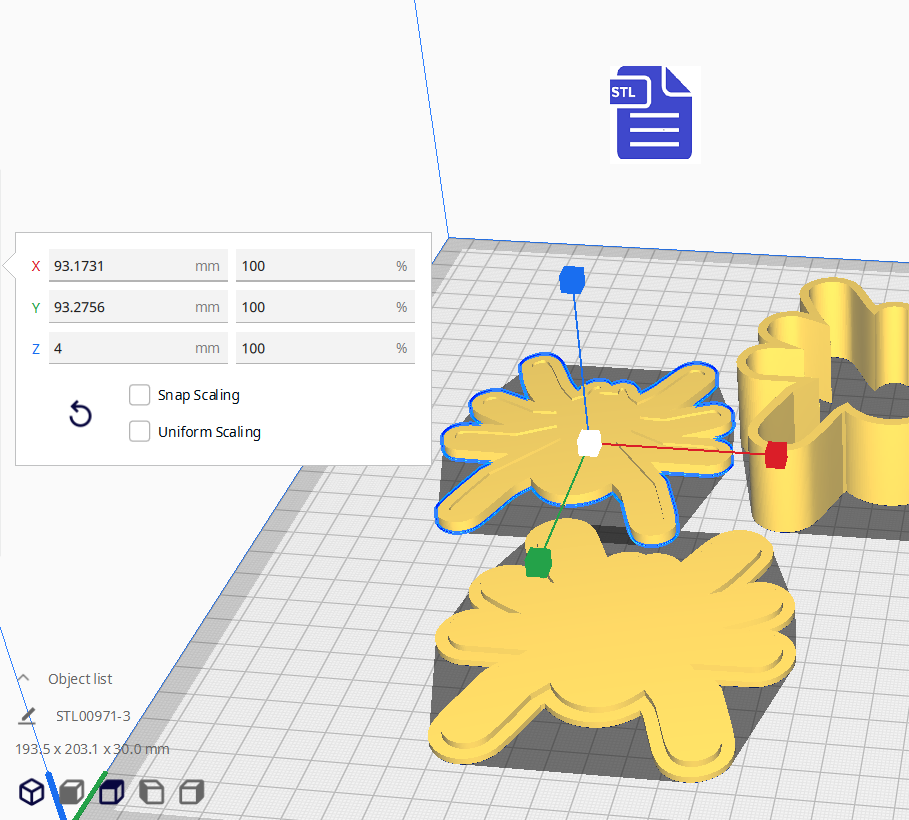Image resolution: width=909 pixels, height=820 pixels.
Task: Reset the scale with the circular arrow
Action: tap(80, 414)
